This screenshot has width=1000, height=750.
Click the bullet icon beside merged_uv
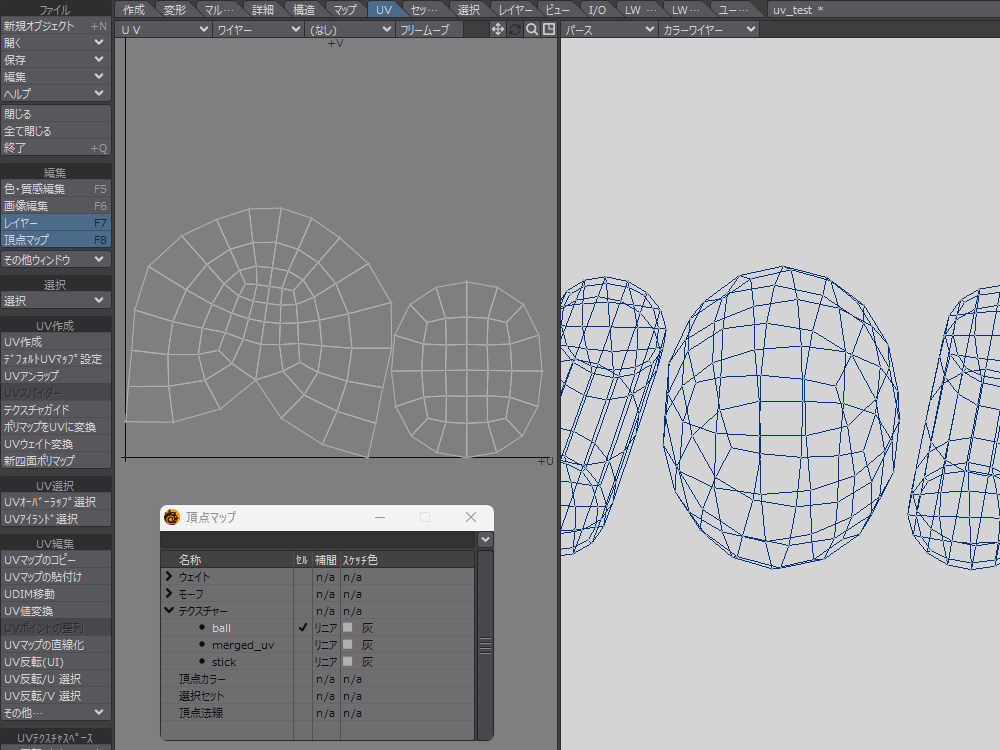coord(202,645)
